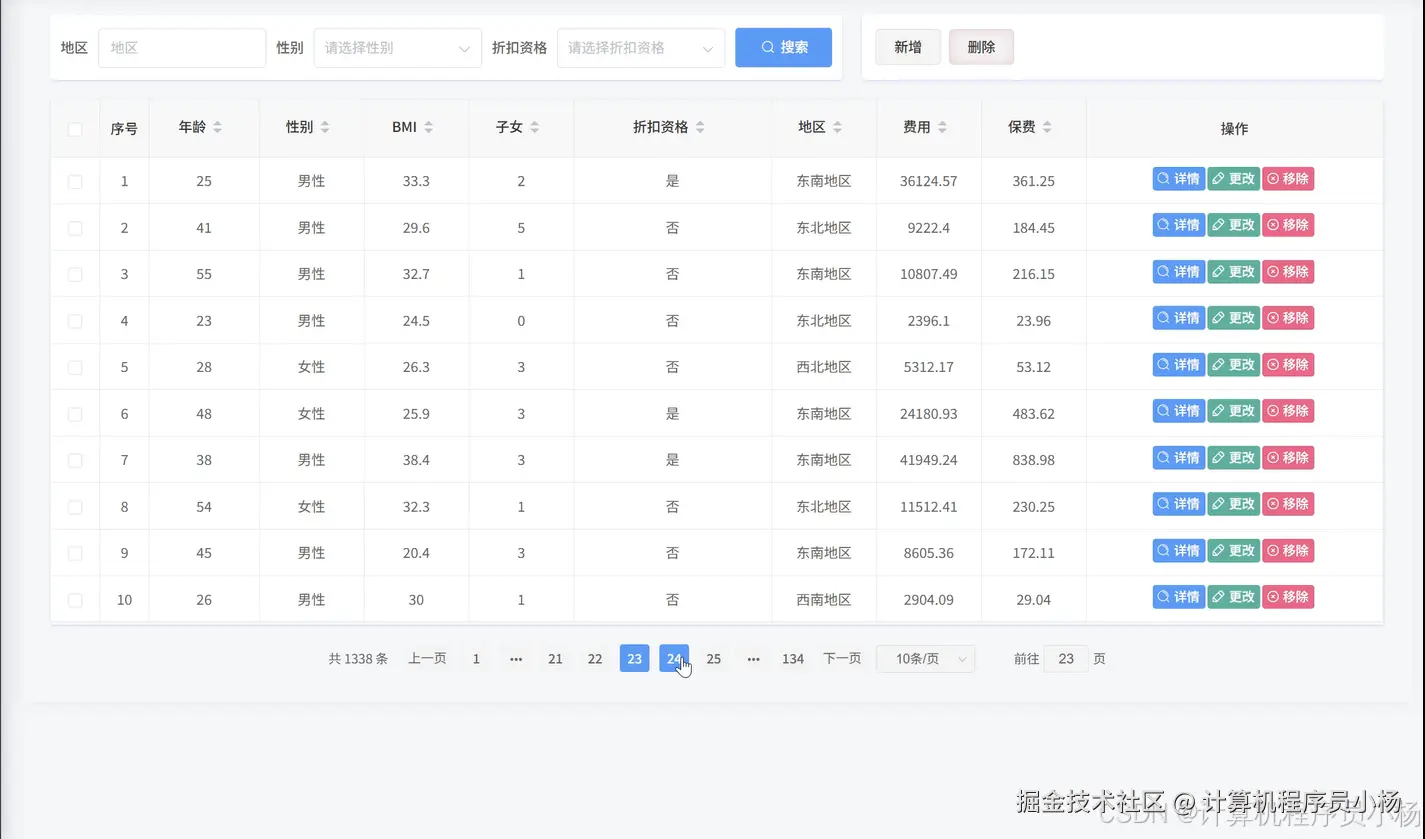Click the 西南地区 cell in row 10
Screen dimensions: 1425x839
824,600
